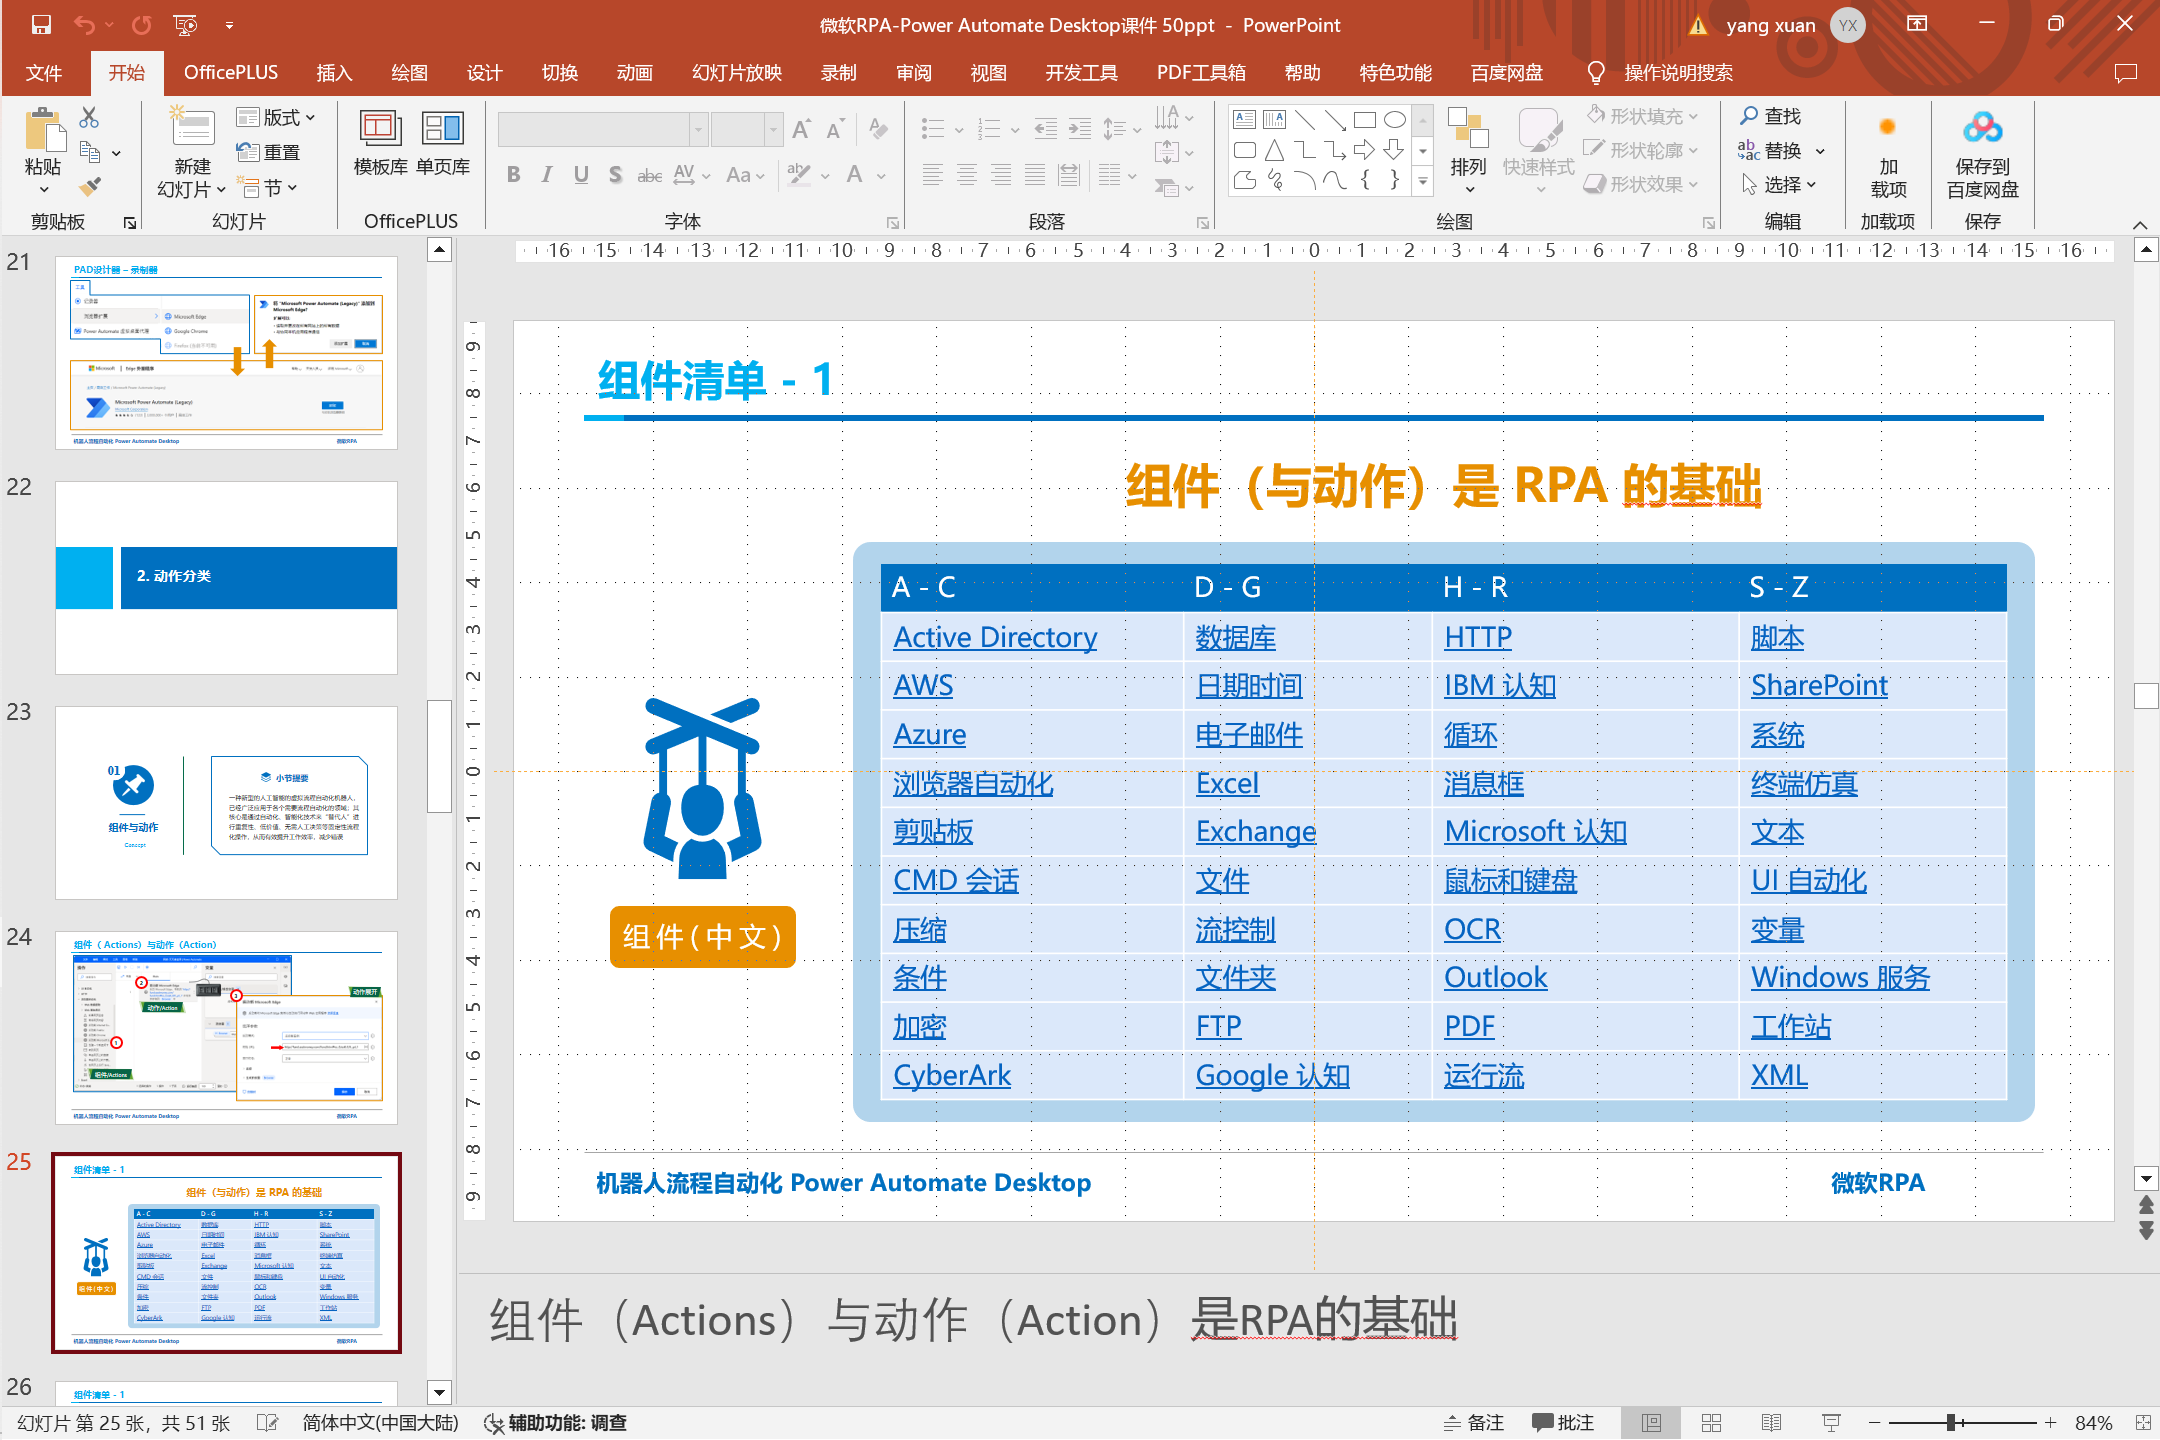Open the 选择 select dropdown
This screenshot has height=1440, width=2160.
click(x=1780, y=184)
